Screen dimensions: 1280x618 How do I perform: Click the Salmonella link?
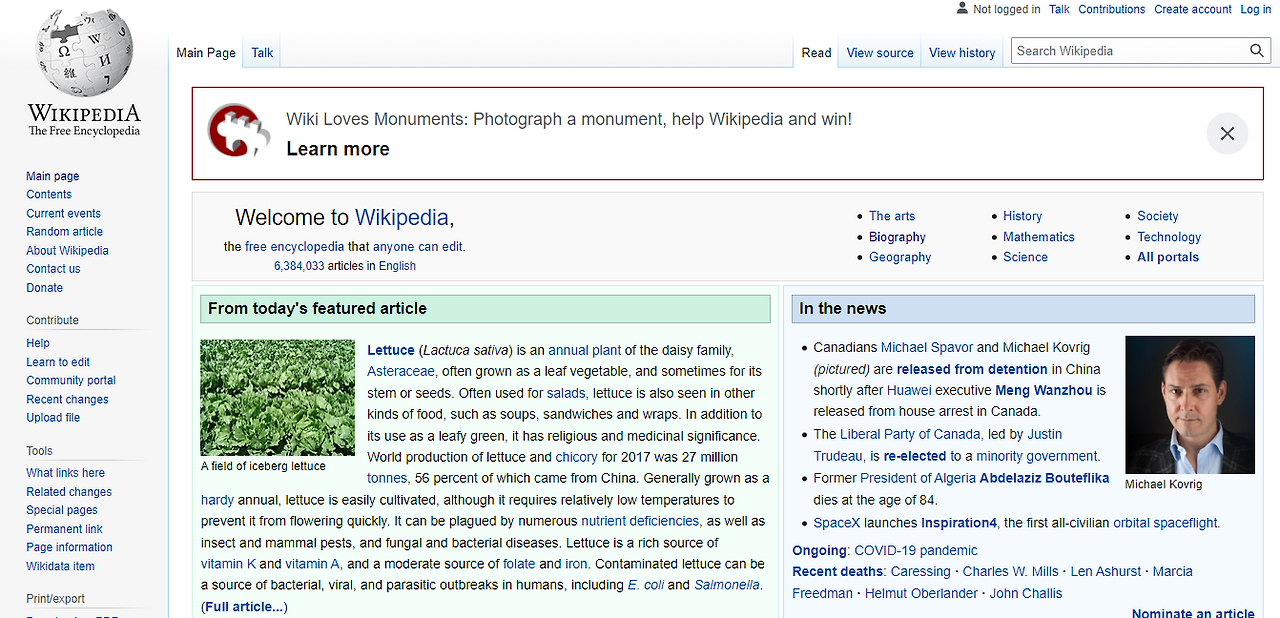(727, 585)
